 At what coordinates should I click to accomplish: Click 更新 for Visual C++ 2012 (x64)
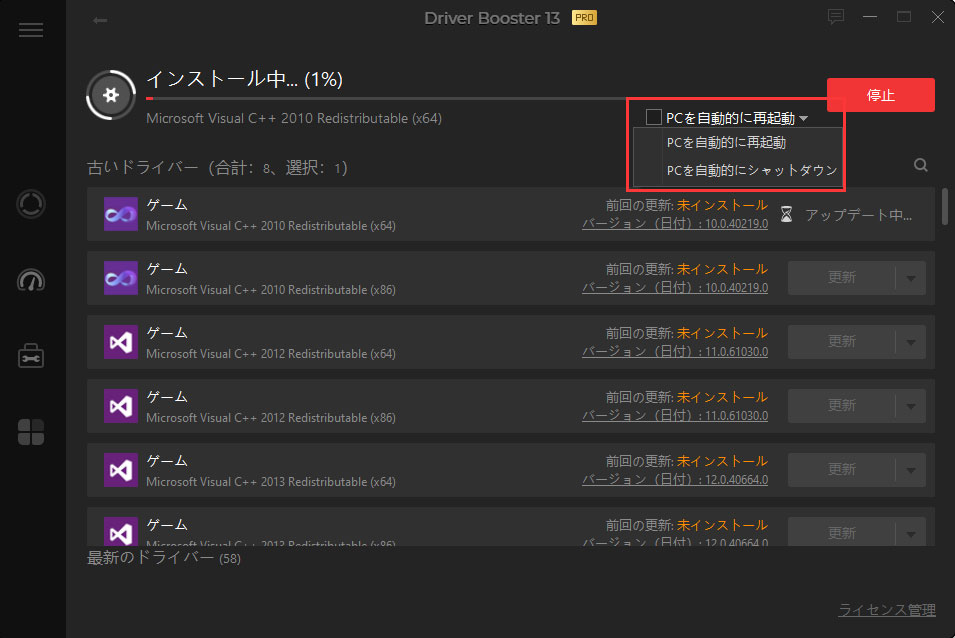(842, 342)
